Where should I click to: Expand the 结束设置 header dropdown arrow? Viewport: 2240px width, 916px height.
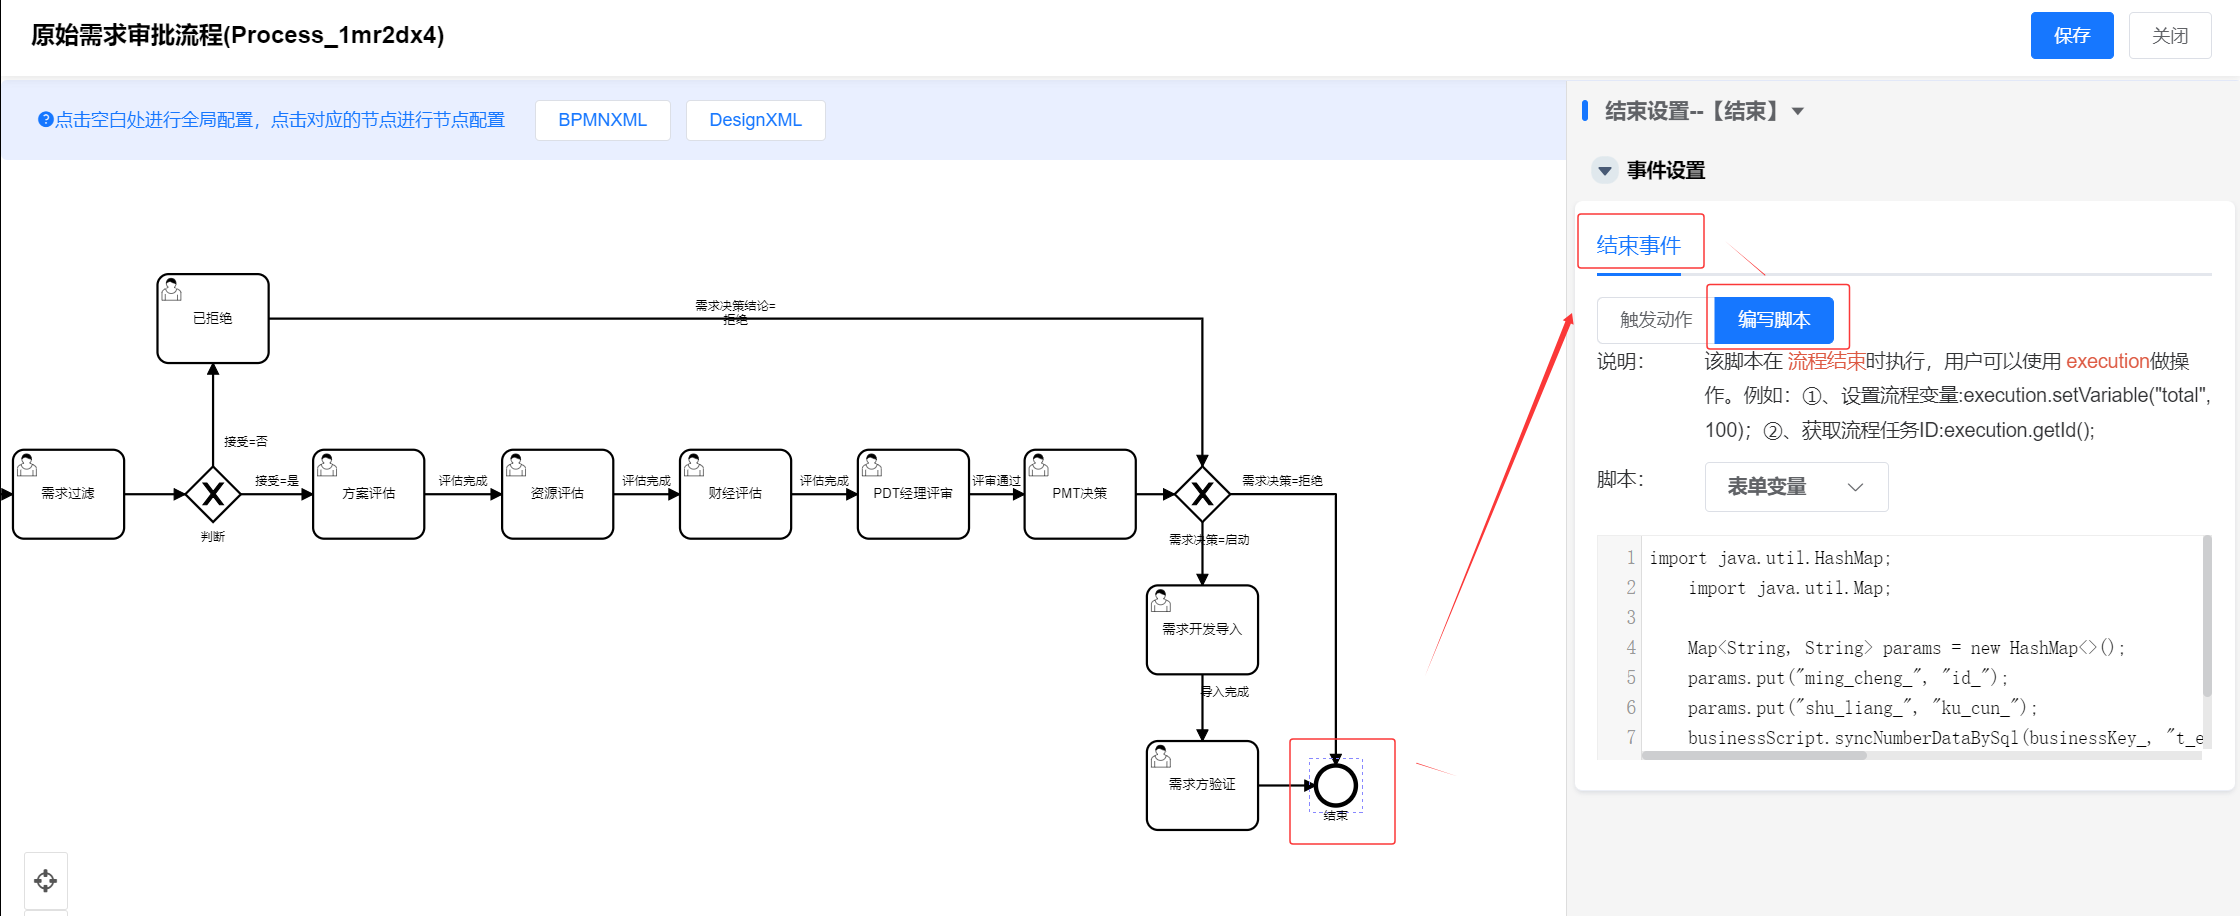point(1798,111)
